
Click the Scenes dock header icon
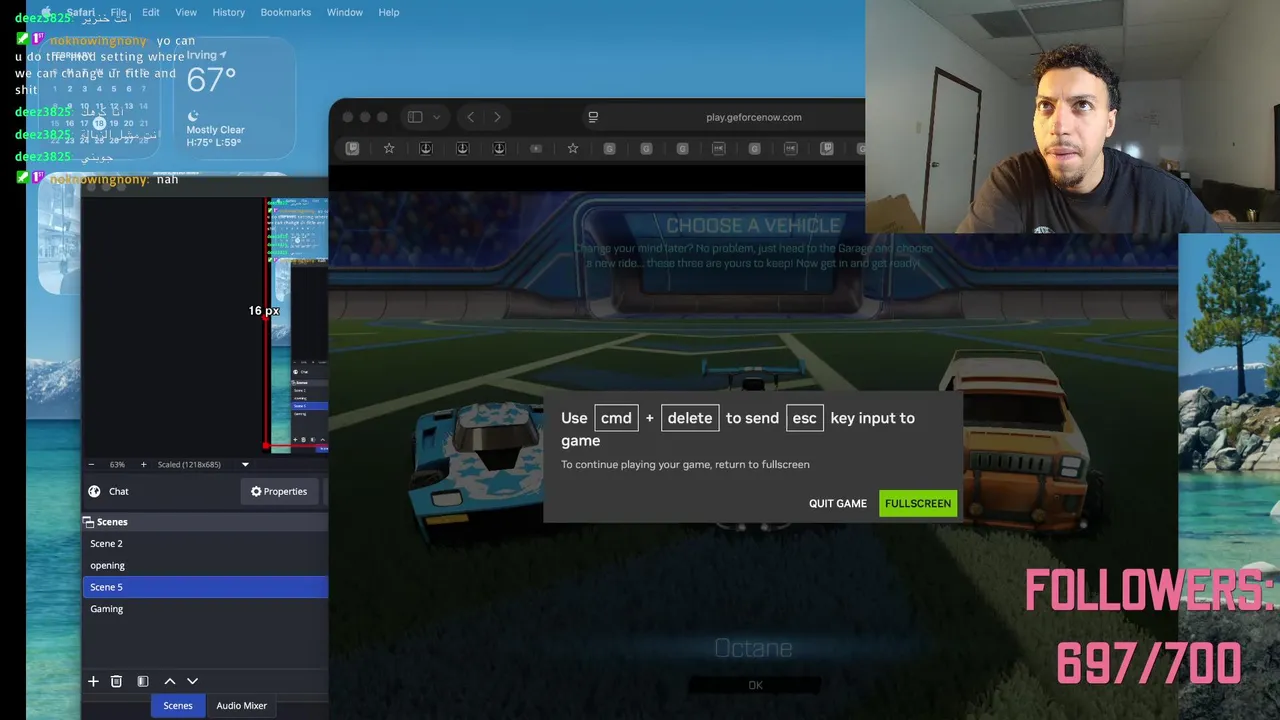point(88,522)
